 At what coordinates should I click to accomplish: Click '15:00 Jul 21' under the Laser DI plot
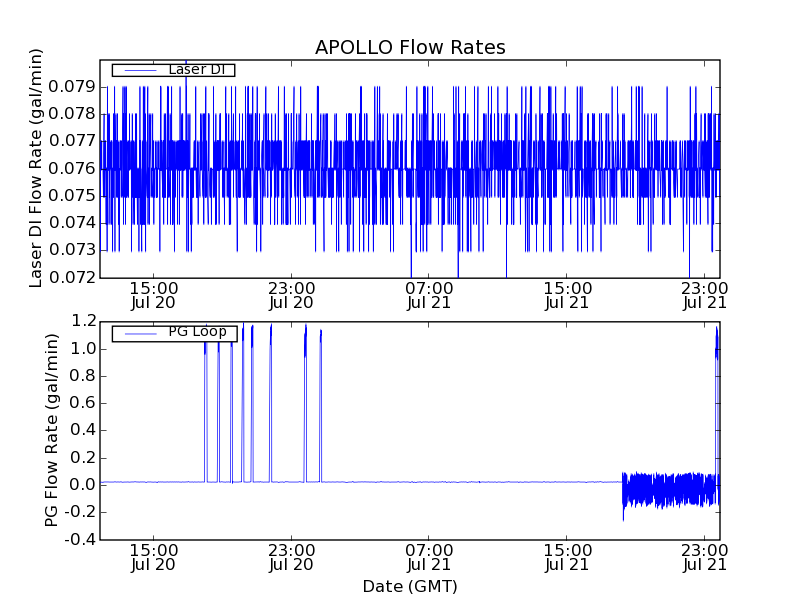[567, 295]
